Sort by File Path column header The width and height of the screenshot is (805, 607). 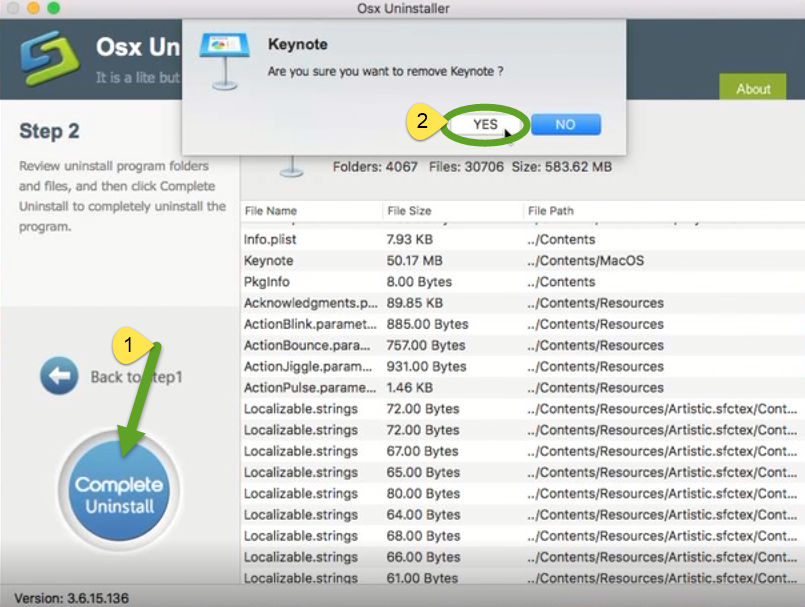click(x=551, y=211)
